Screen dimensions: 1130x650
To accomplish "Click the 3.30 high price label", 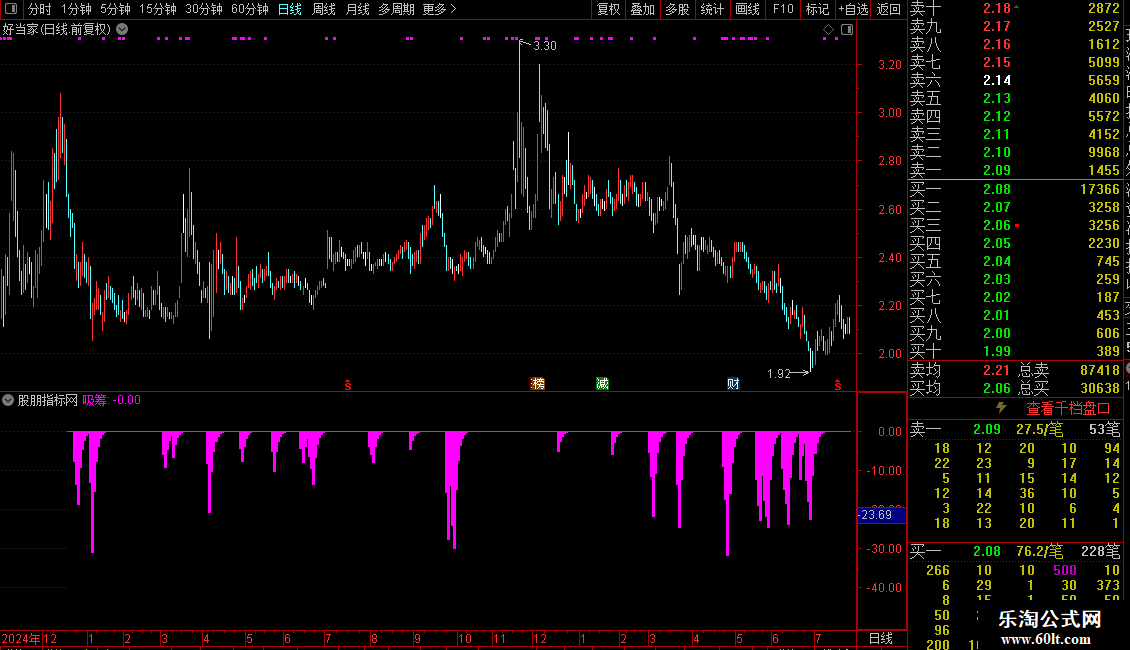I will coord(545,45).
